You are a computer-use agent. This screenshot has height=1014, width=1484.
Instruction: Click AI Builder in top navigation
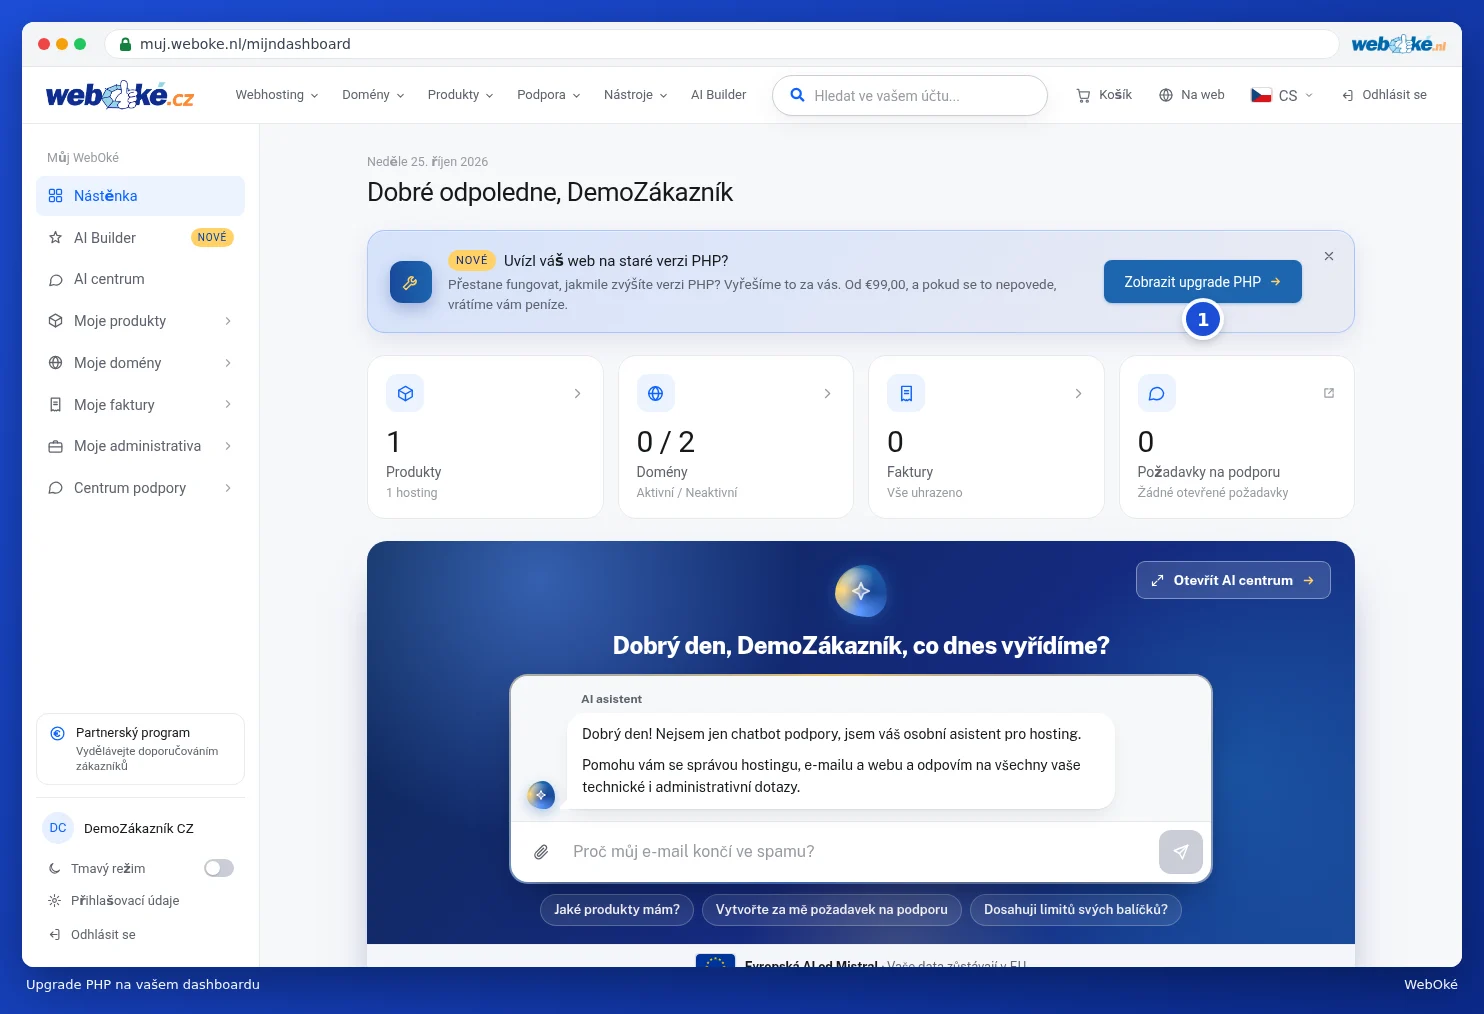tap(719, 95)
